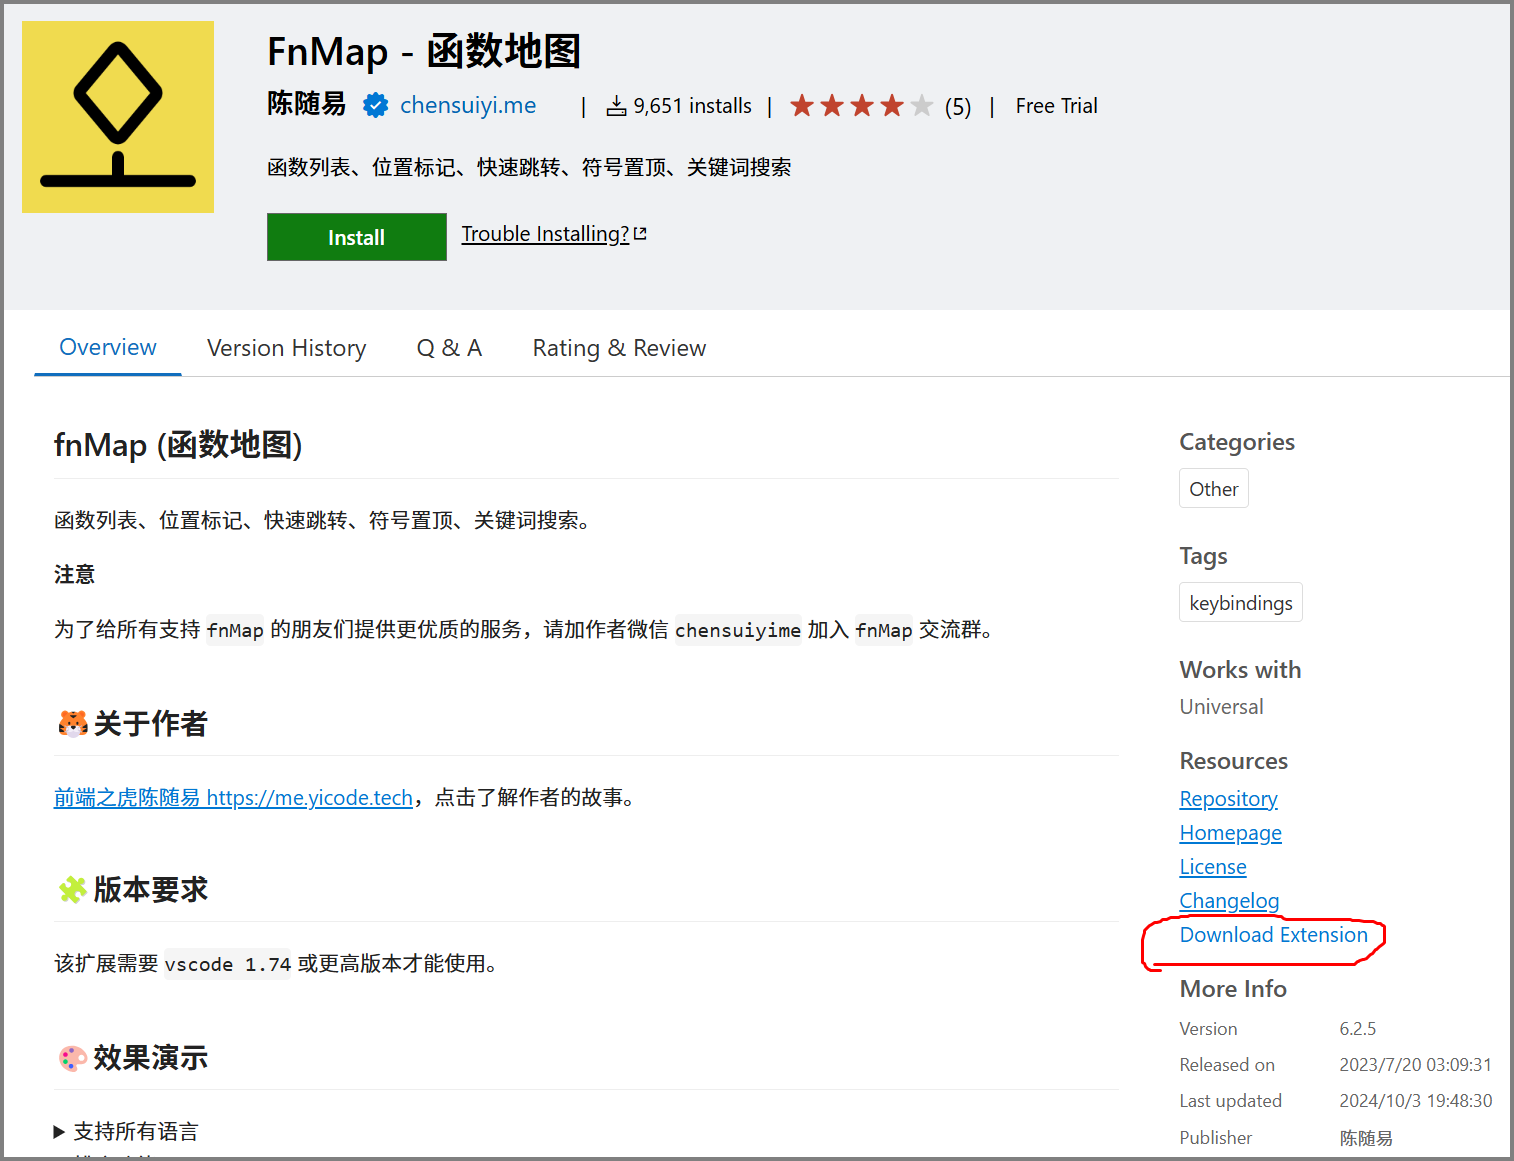Screen dimensions: 1514x1161
Task: Open the Q & A tab
Action: (449, 348)
